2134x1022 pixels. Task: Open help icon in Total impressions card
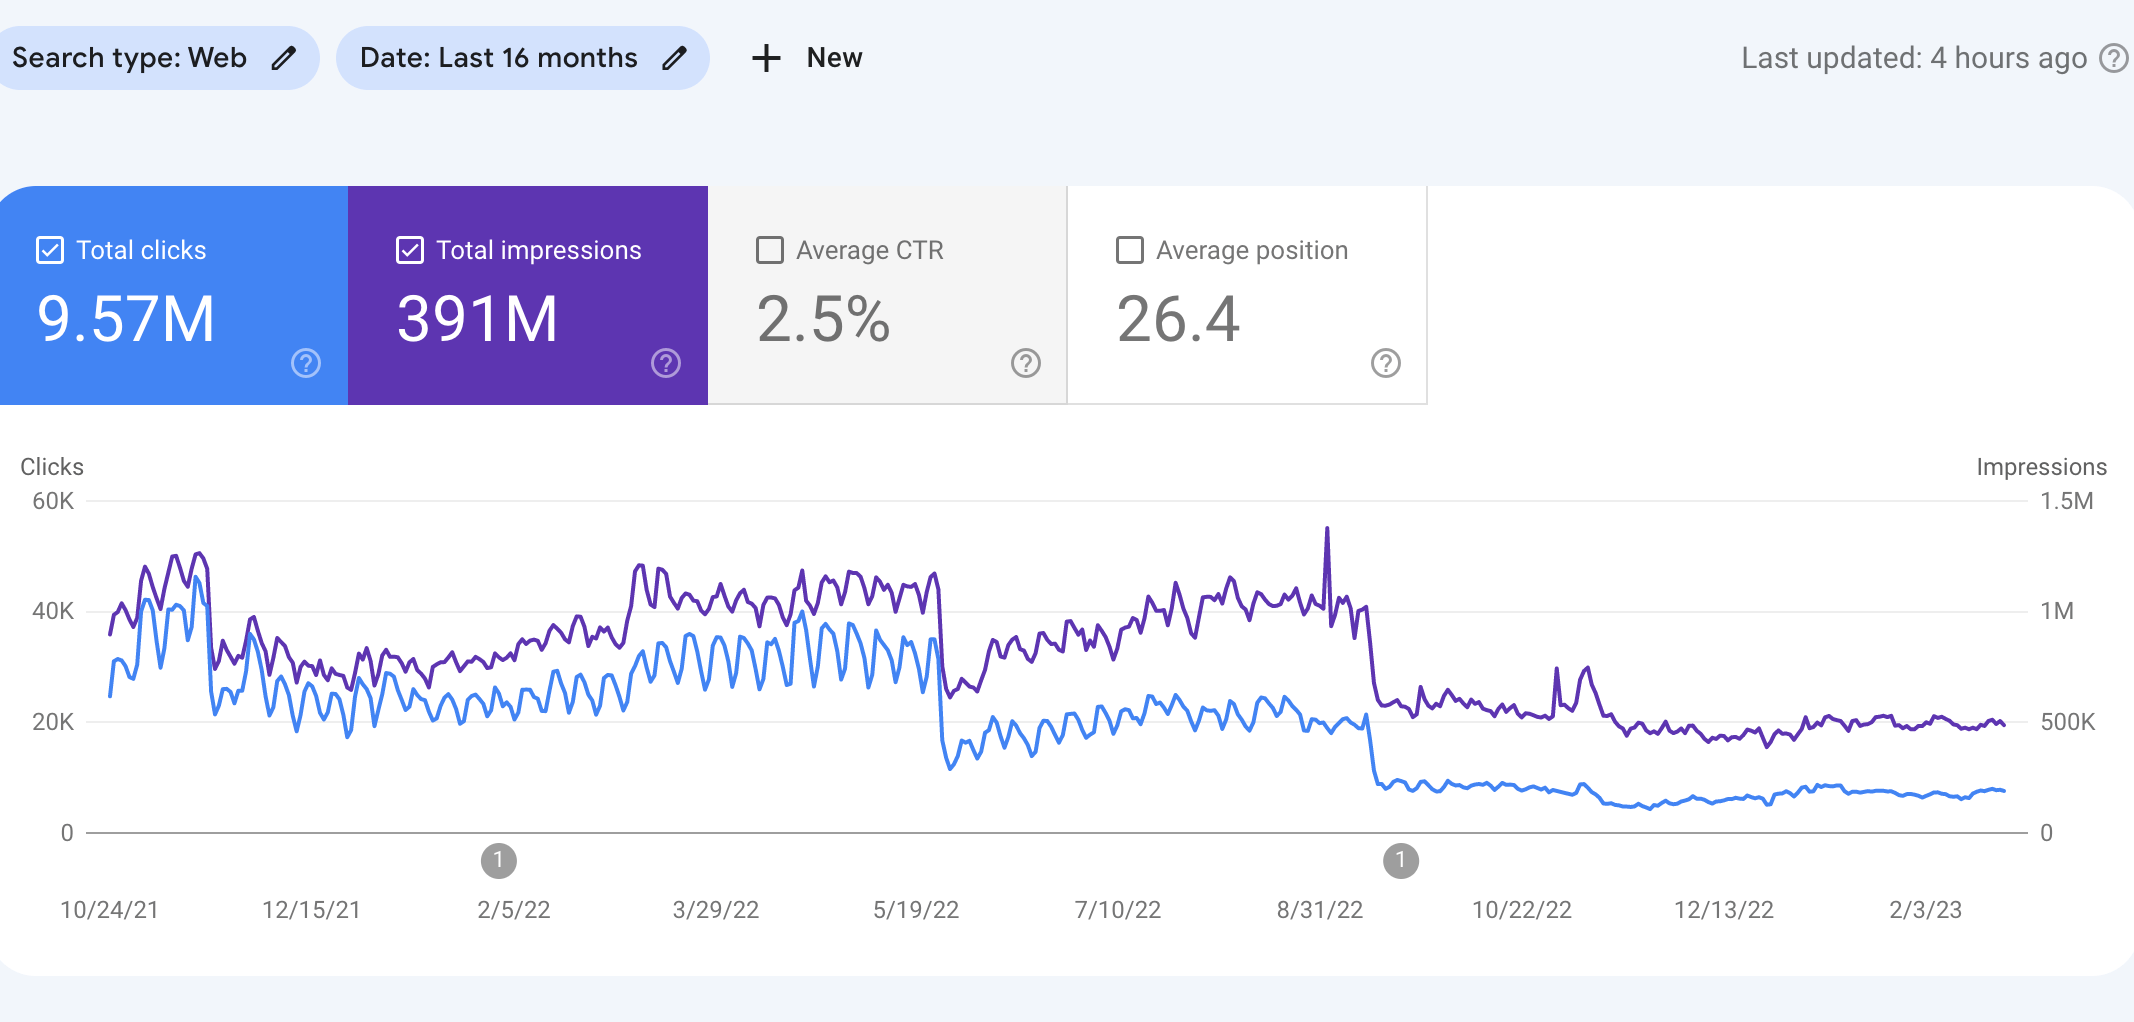click(666, 363)
